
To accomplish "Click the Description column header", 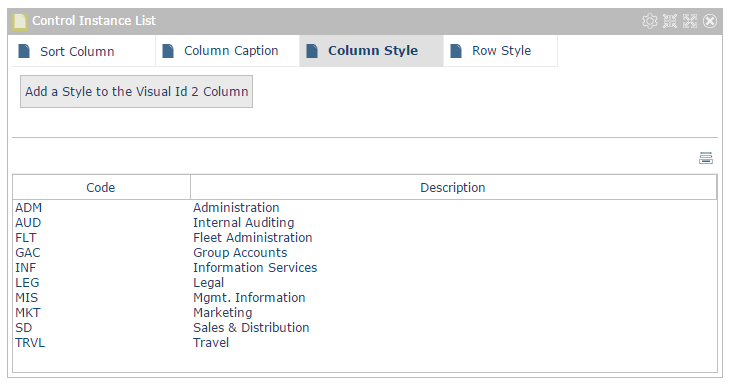I will [x=453, y=188].
